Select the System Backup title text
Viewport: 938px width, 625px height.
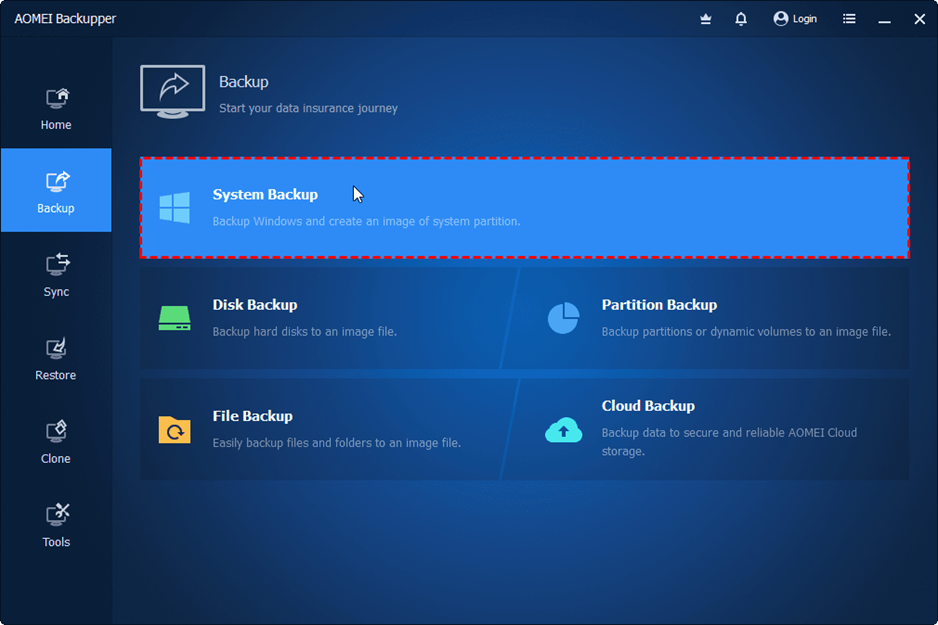tap(265, 195)
